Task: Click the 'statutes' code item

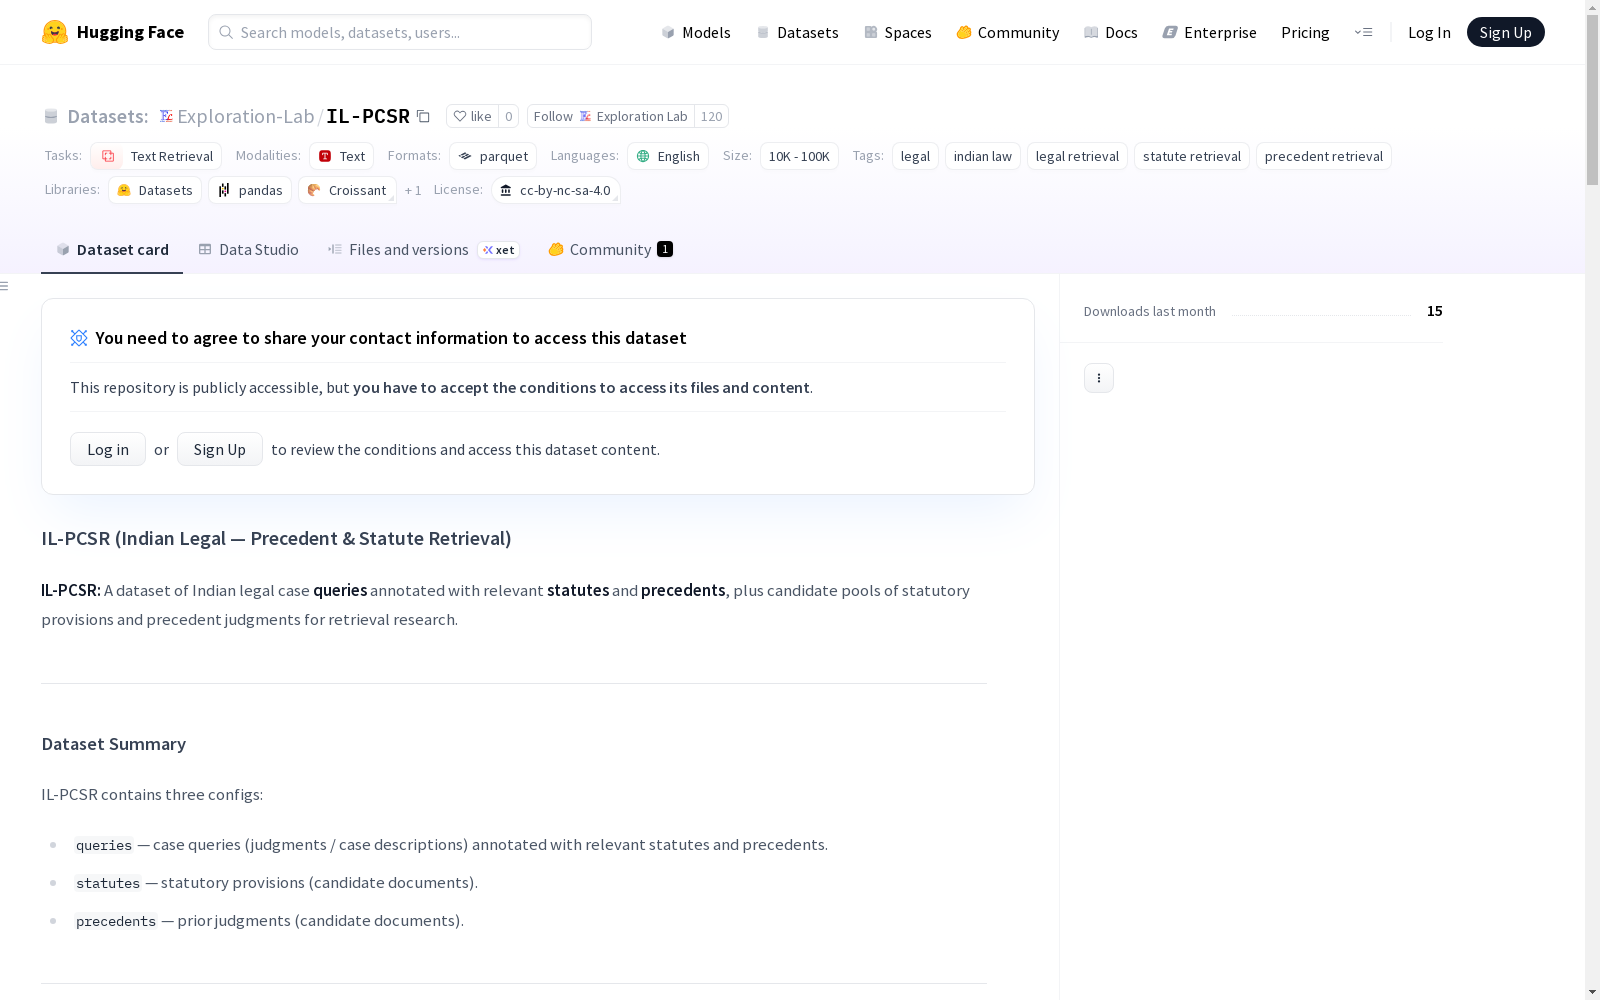Action: click(x=108, y=883)
